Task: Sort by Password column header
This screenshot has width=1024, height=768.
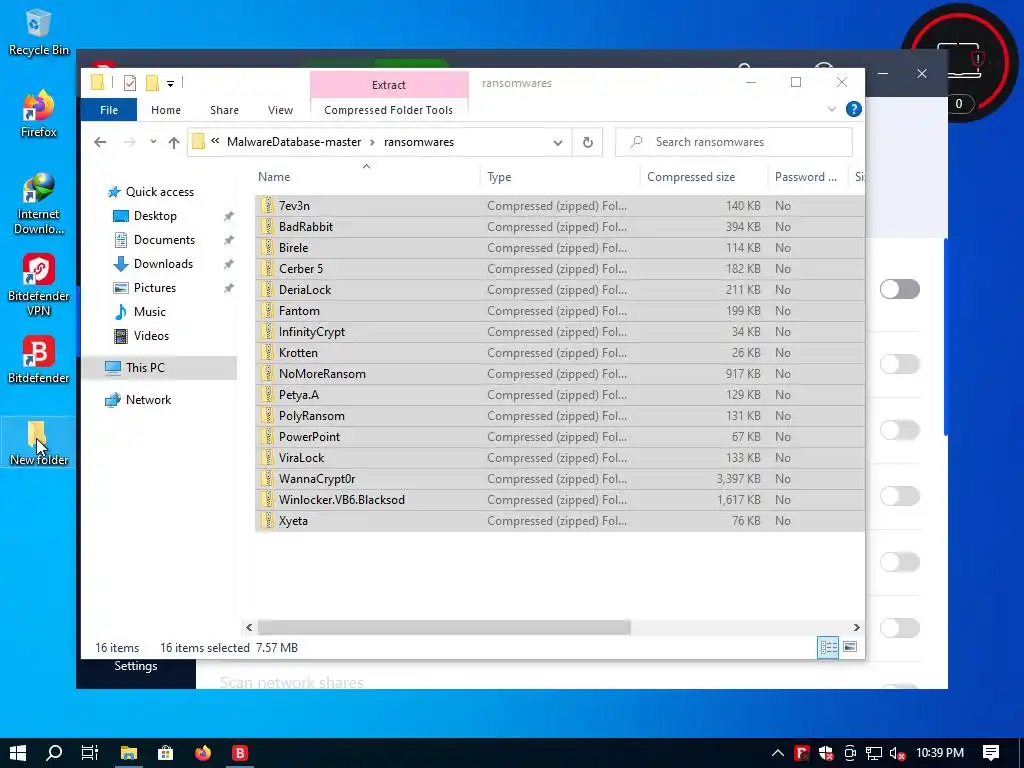Action: click(x=808, y=176)
